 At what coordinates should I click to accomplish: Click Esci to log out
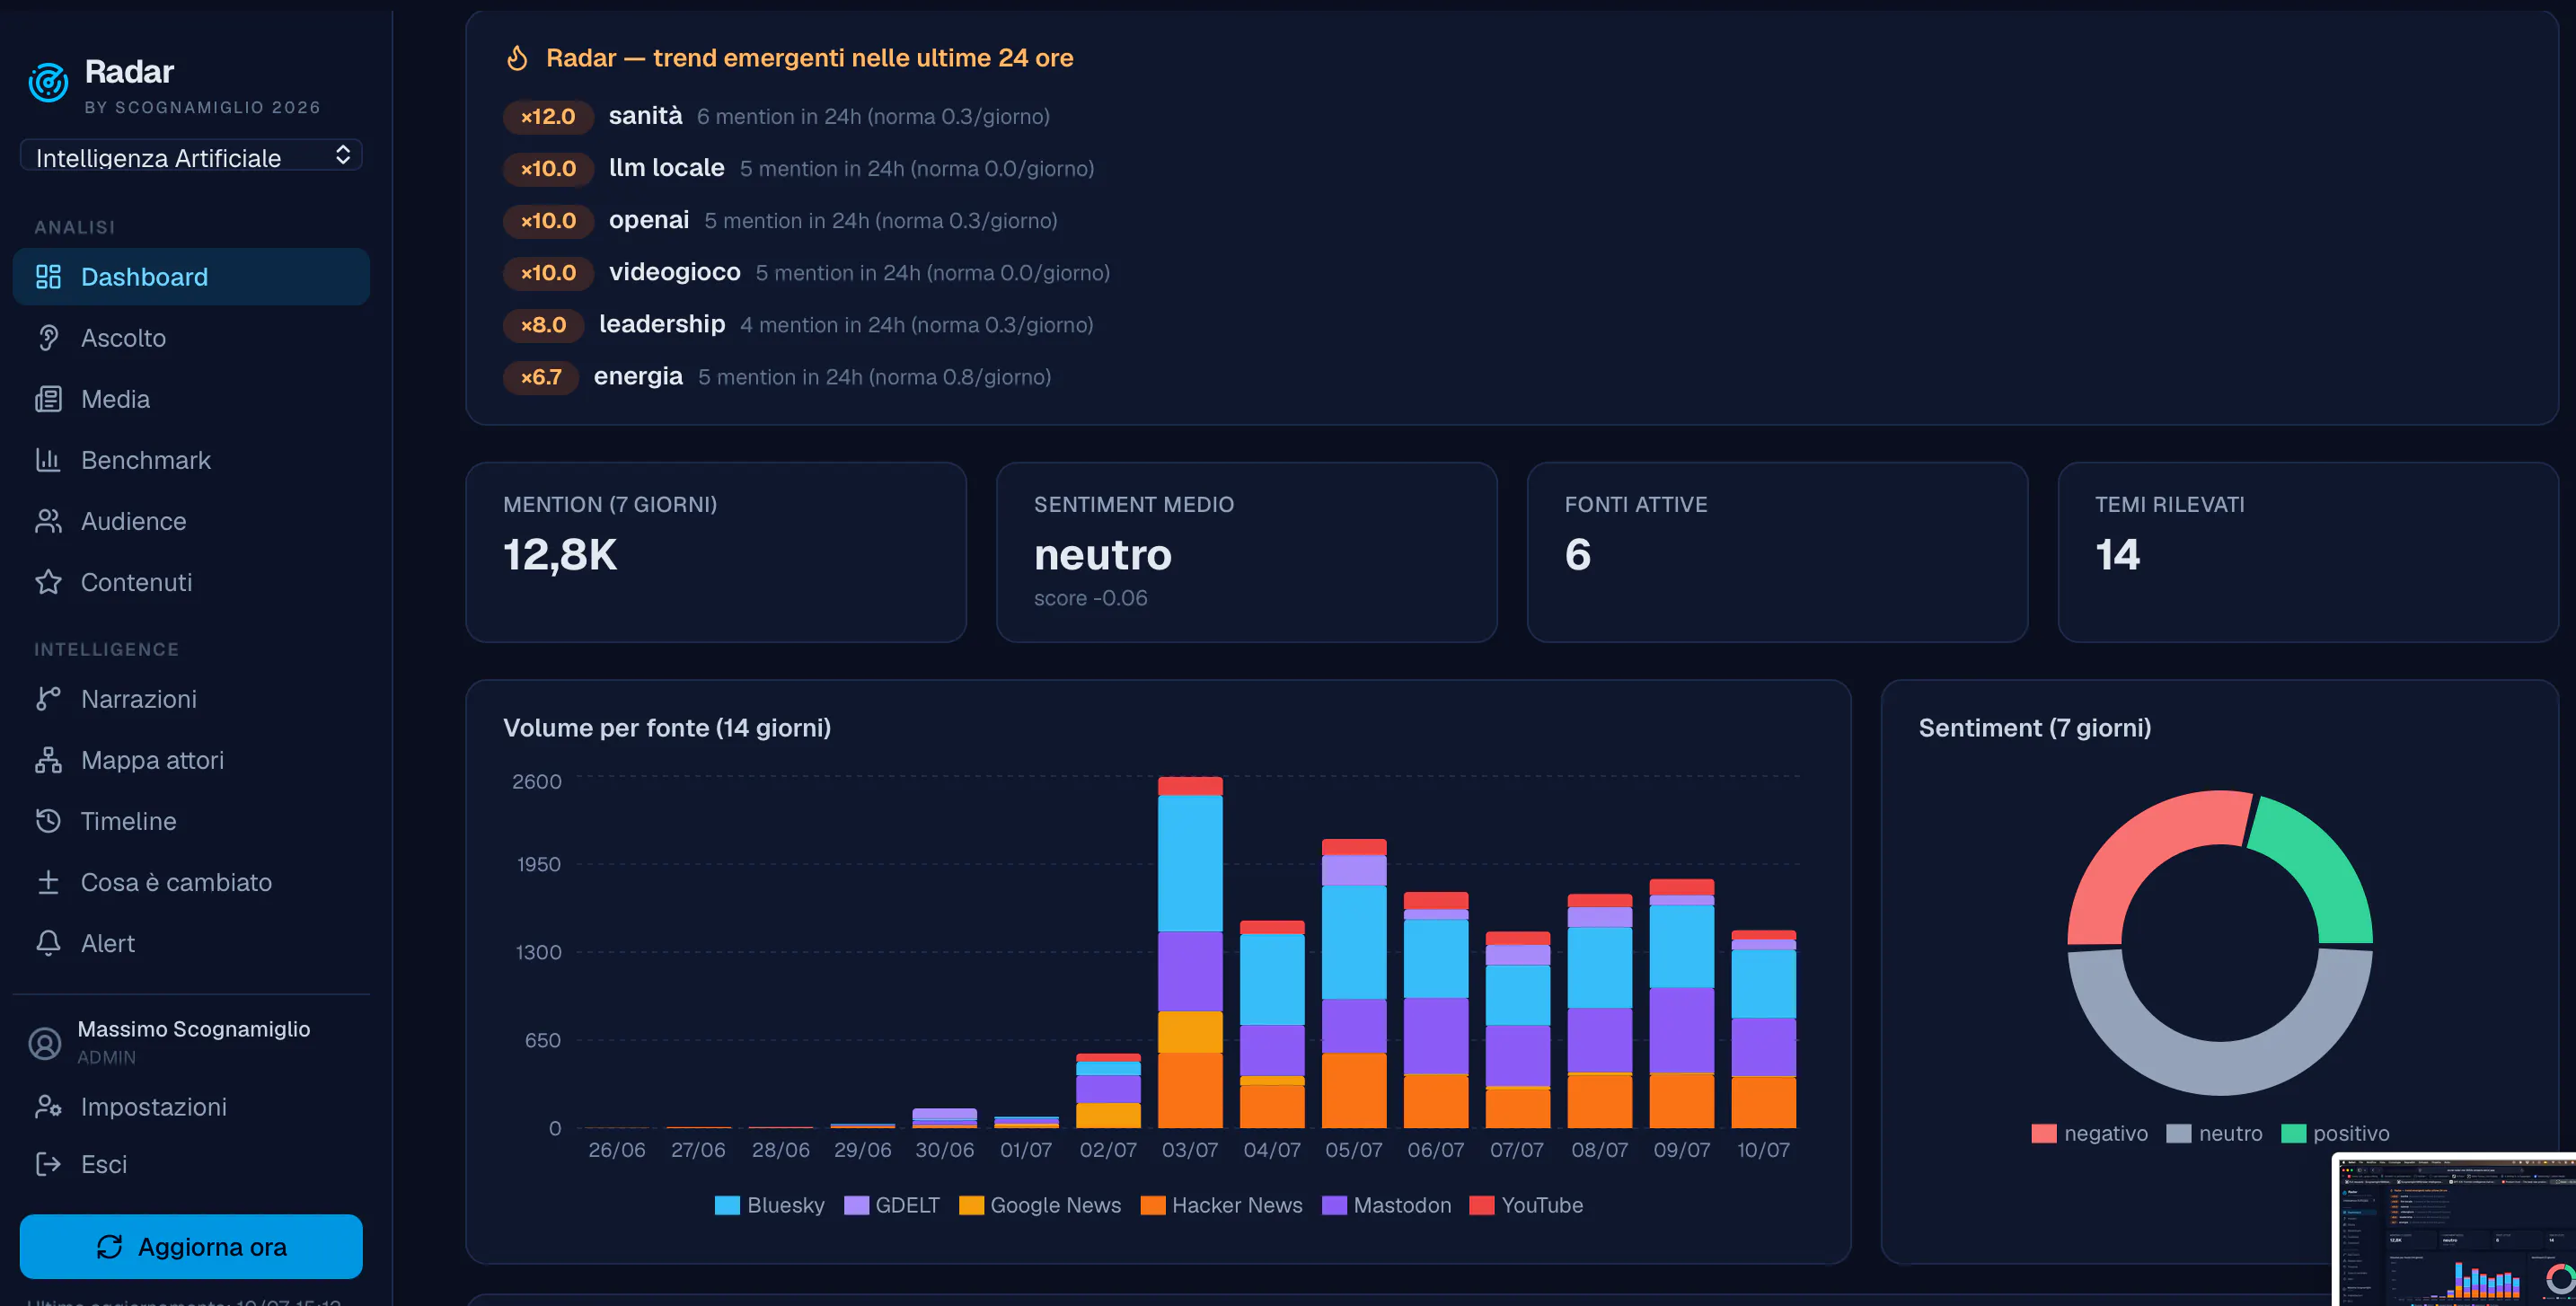[x=191, y=1164]
